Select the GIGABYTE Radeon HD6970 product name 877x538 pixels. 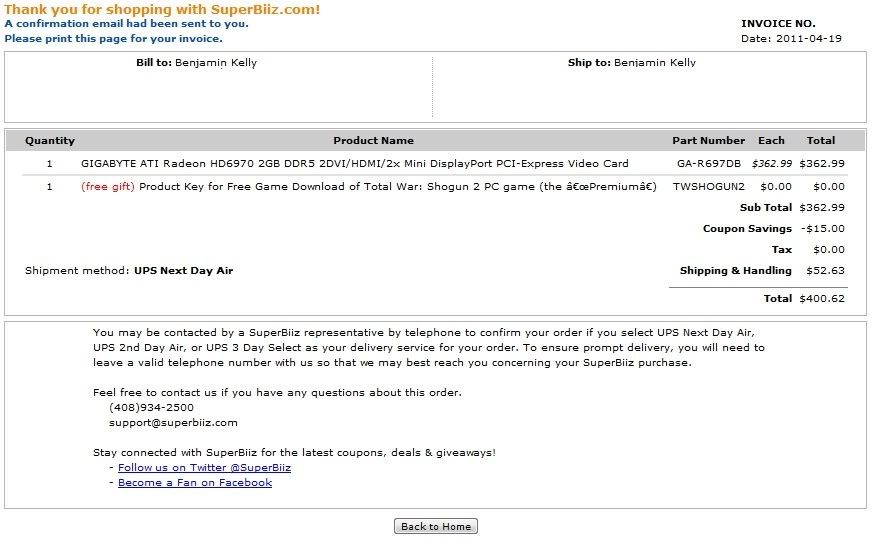click(355, 163)
